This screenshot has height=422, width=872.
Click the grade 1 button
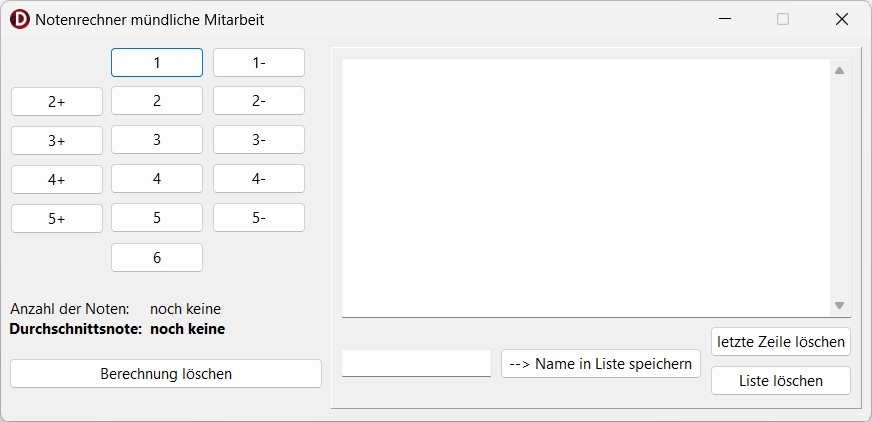pyautogui.click(x=157, y=62)
